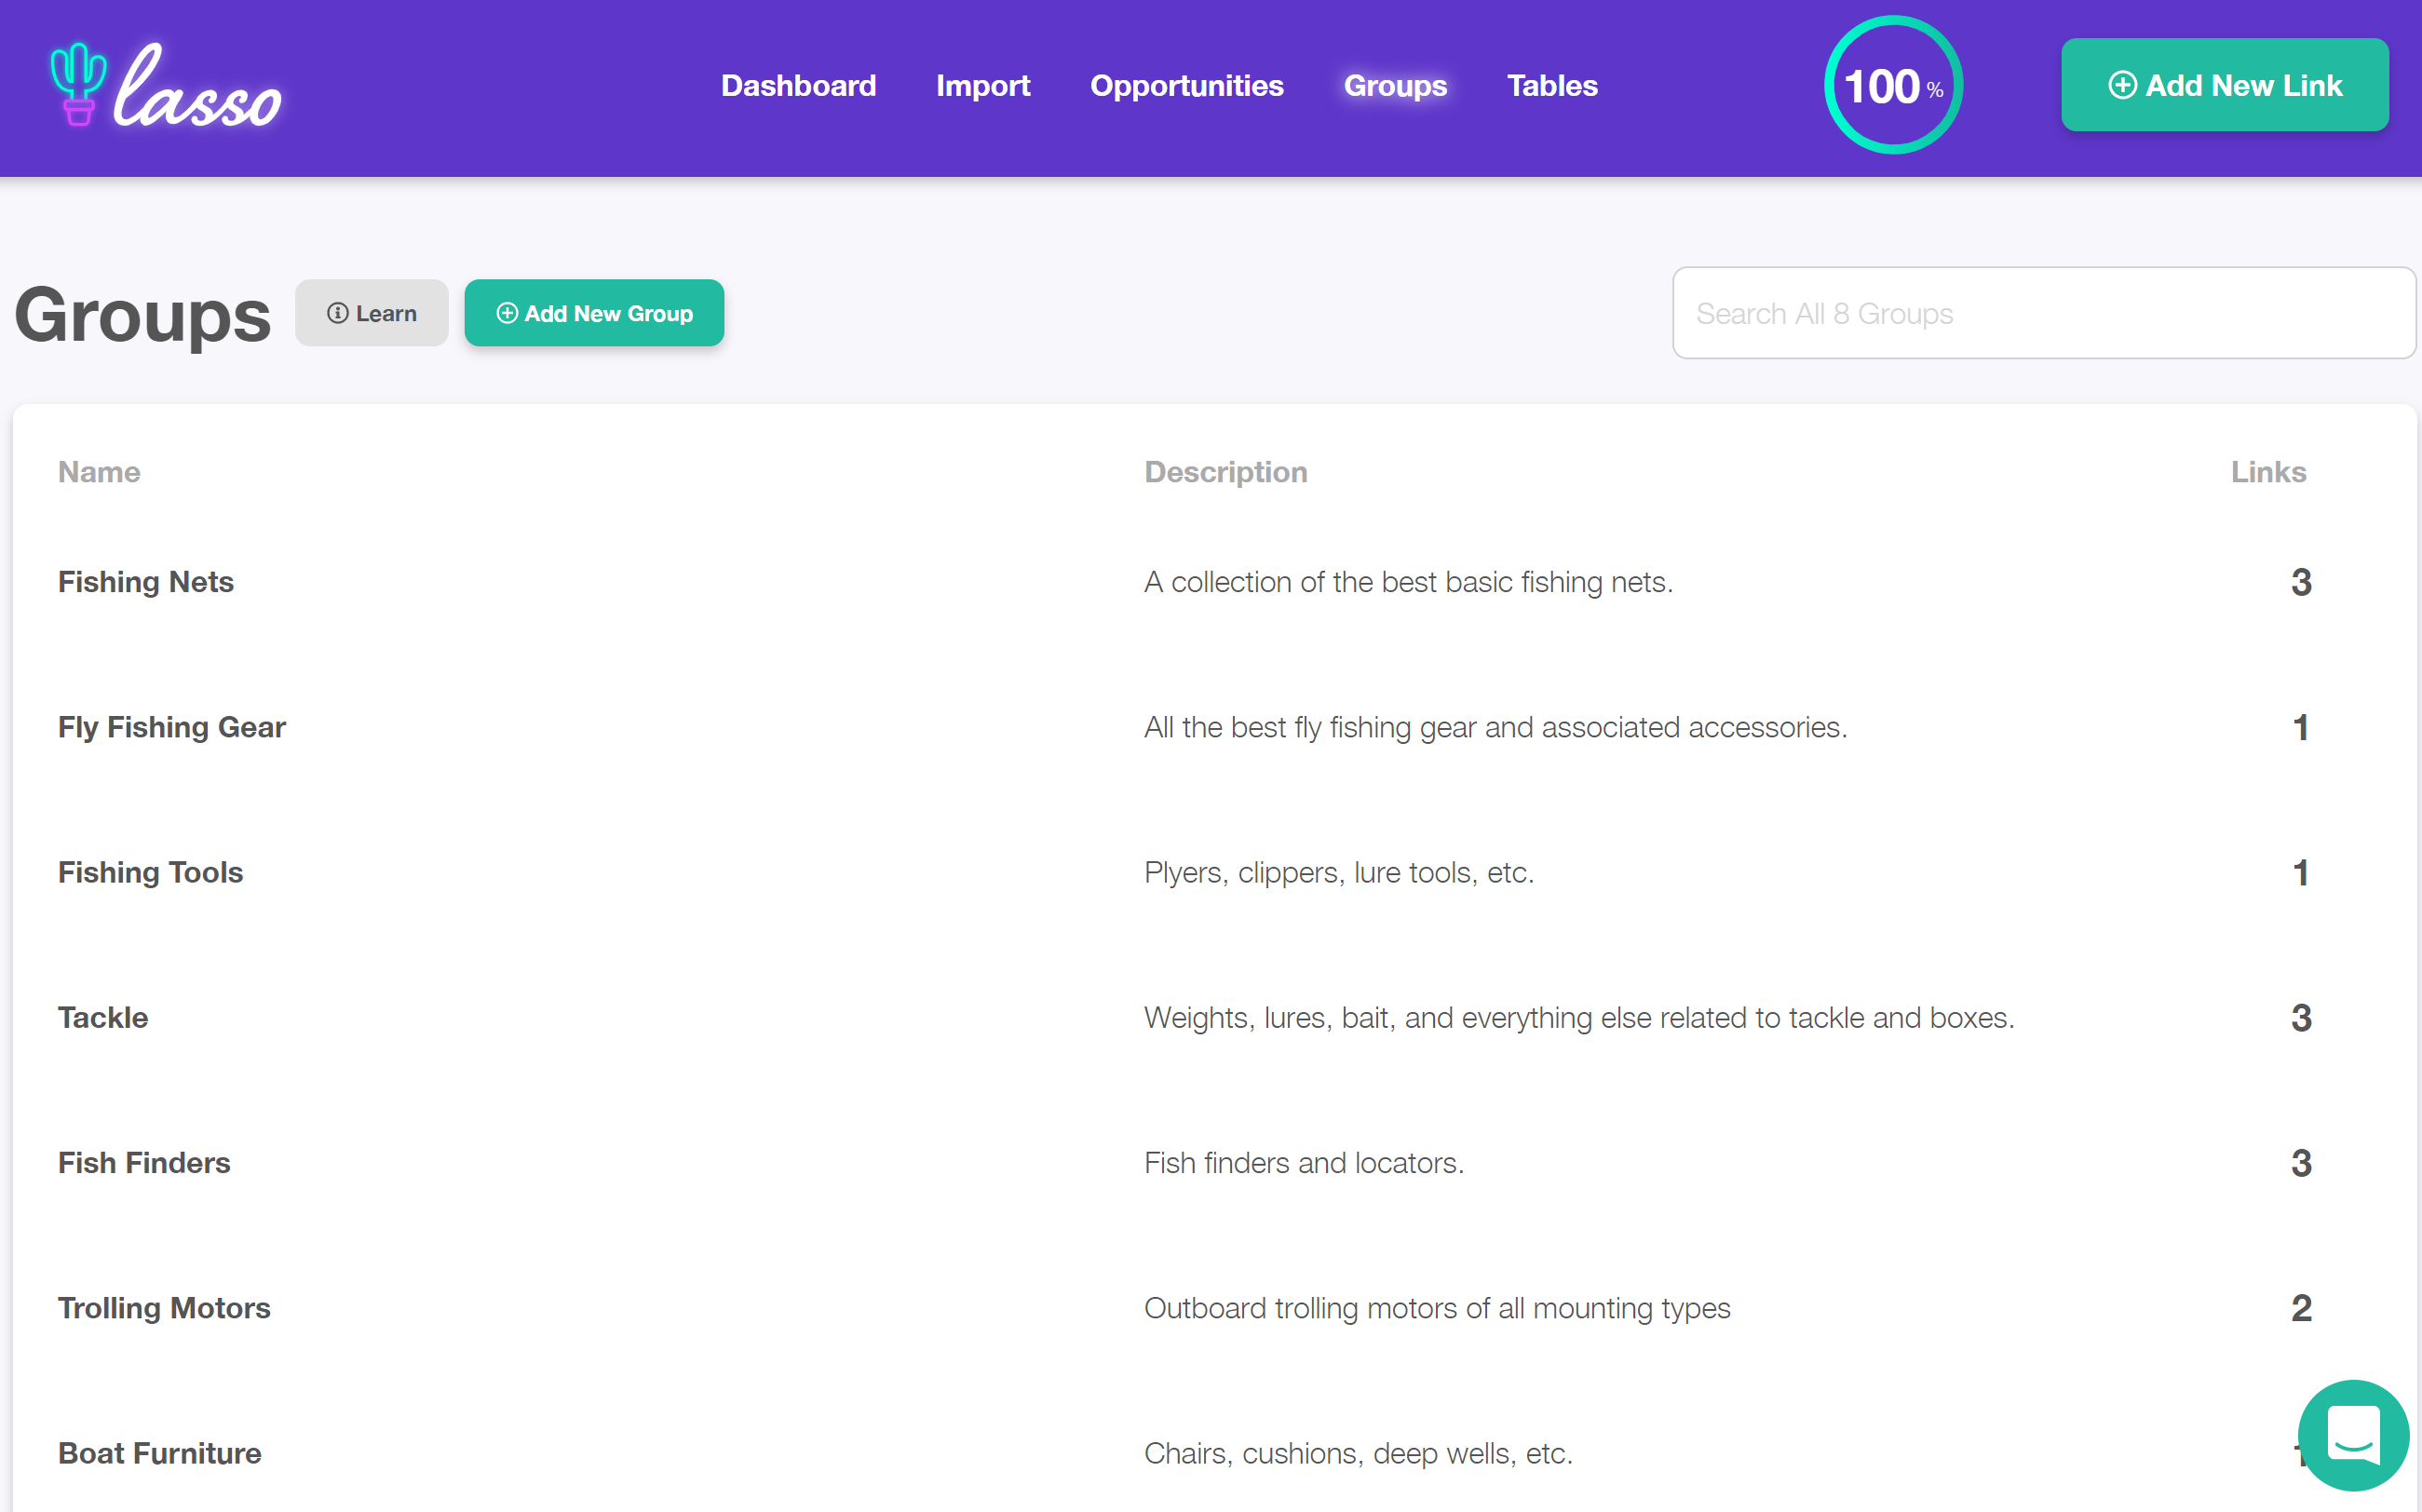The width and height of the screenshot is (2422, 1512).
Task: Select the Groups navigation tab
Action: [1395, 86]
